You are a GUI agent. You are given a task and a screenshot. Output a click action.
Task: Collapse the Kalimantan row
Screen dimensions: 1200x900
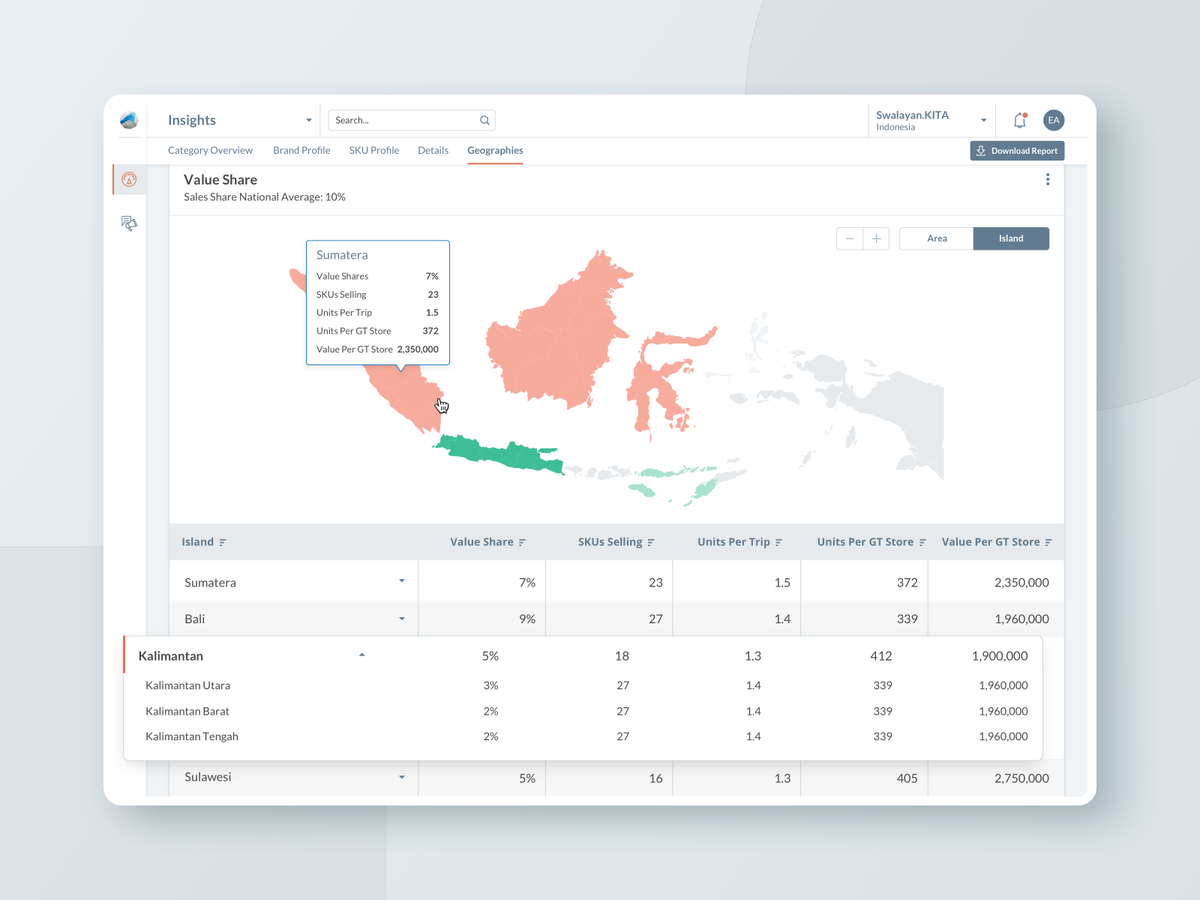(x=362, y=655)
